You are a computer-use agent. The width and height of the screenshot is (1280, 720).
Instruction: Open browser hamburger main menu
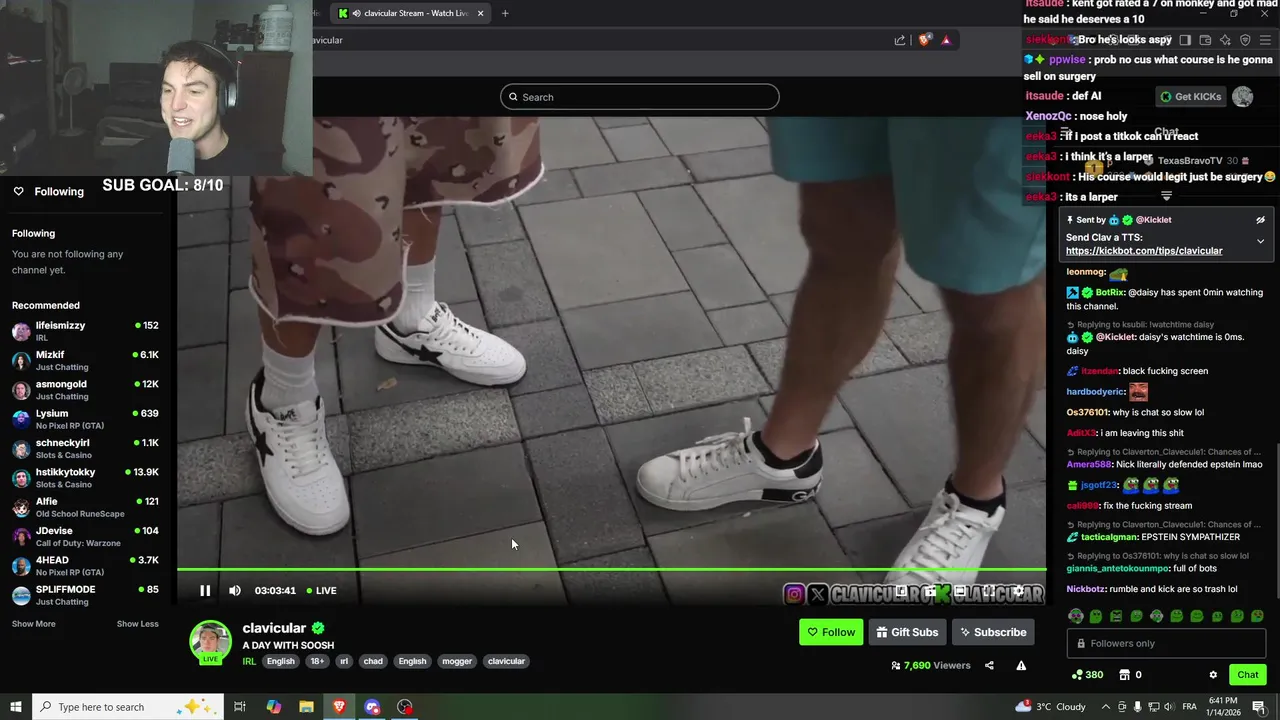(x=1265, y=40)
